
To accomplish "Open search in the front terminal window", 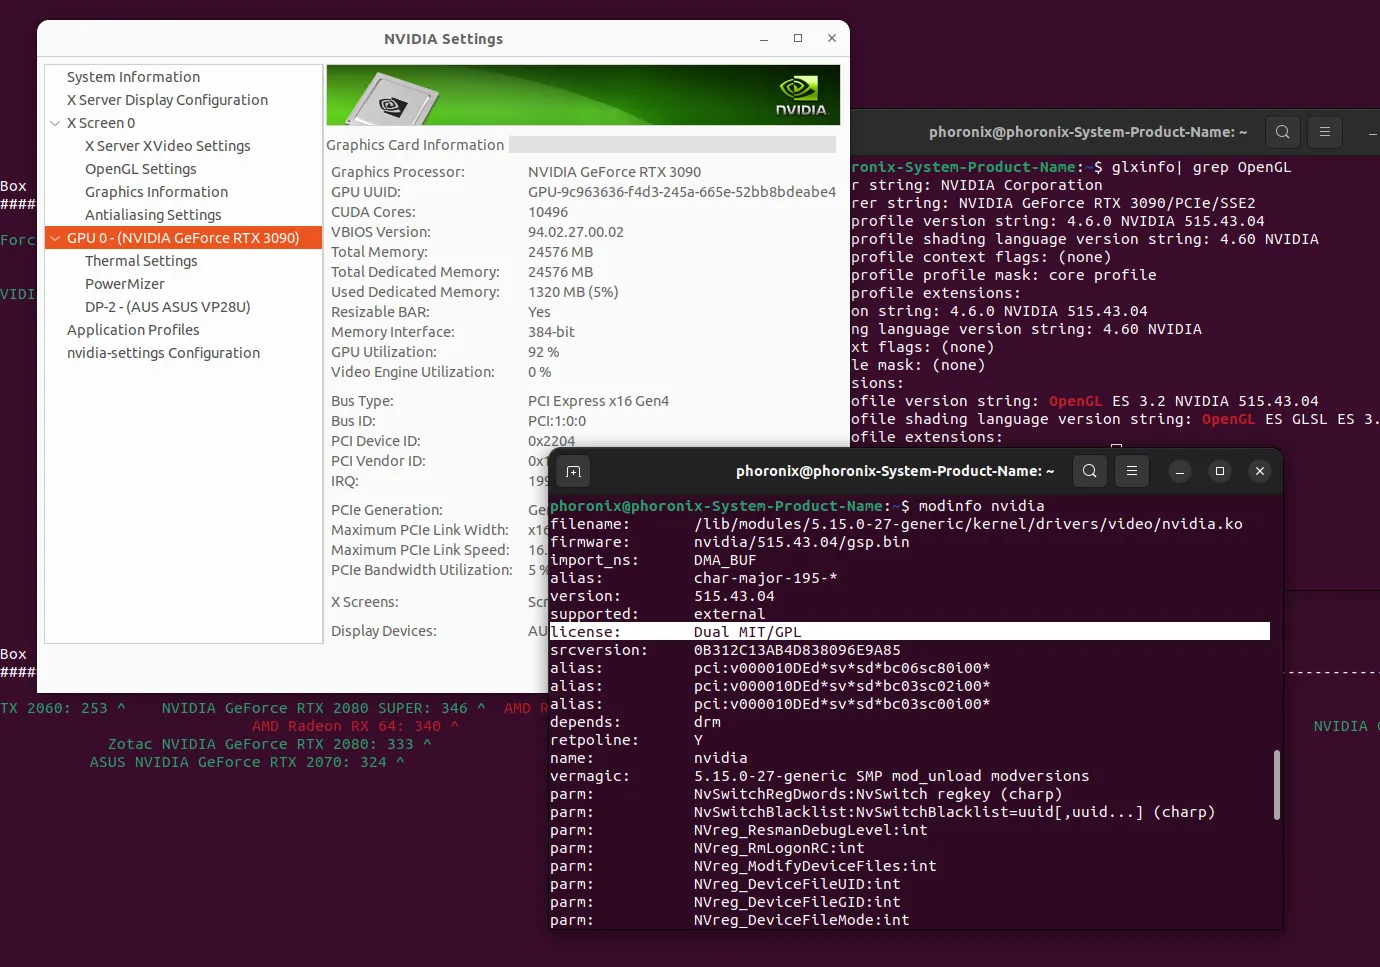I will 1090,471.
